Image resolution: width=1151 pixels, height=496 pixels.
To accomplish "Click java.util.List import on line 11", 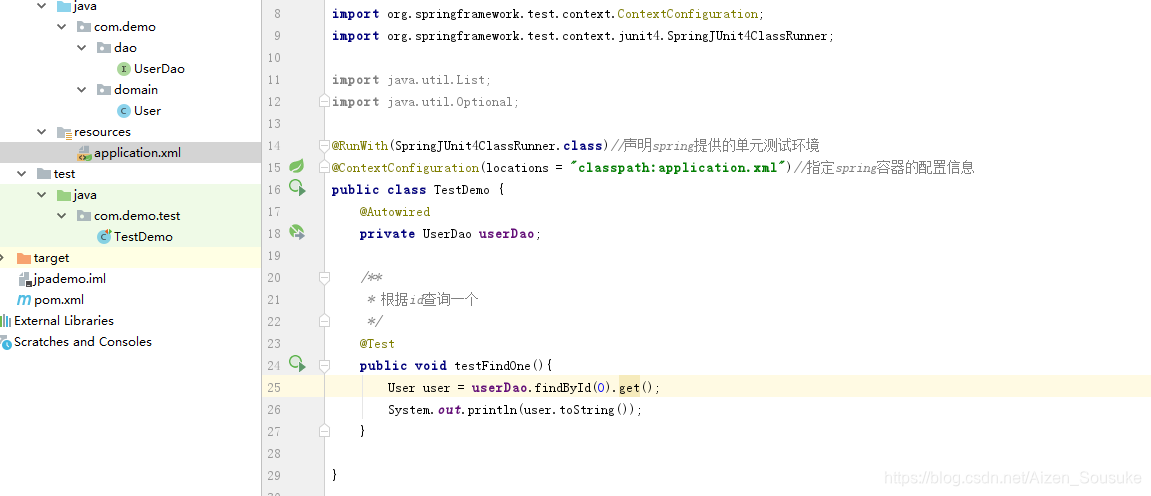I will pyautogui.click(x=438, y=79).
